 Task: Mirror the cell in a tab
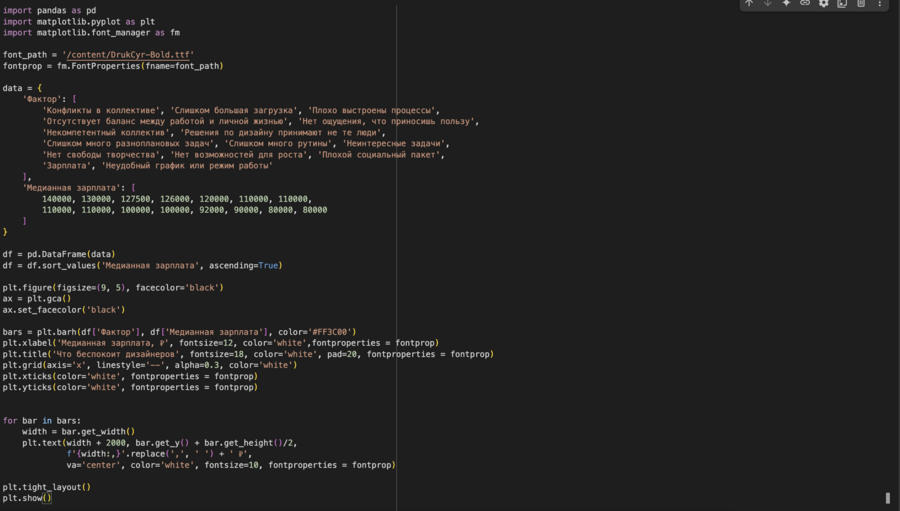[x=842, y=4]
